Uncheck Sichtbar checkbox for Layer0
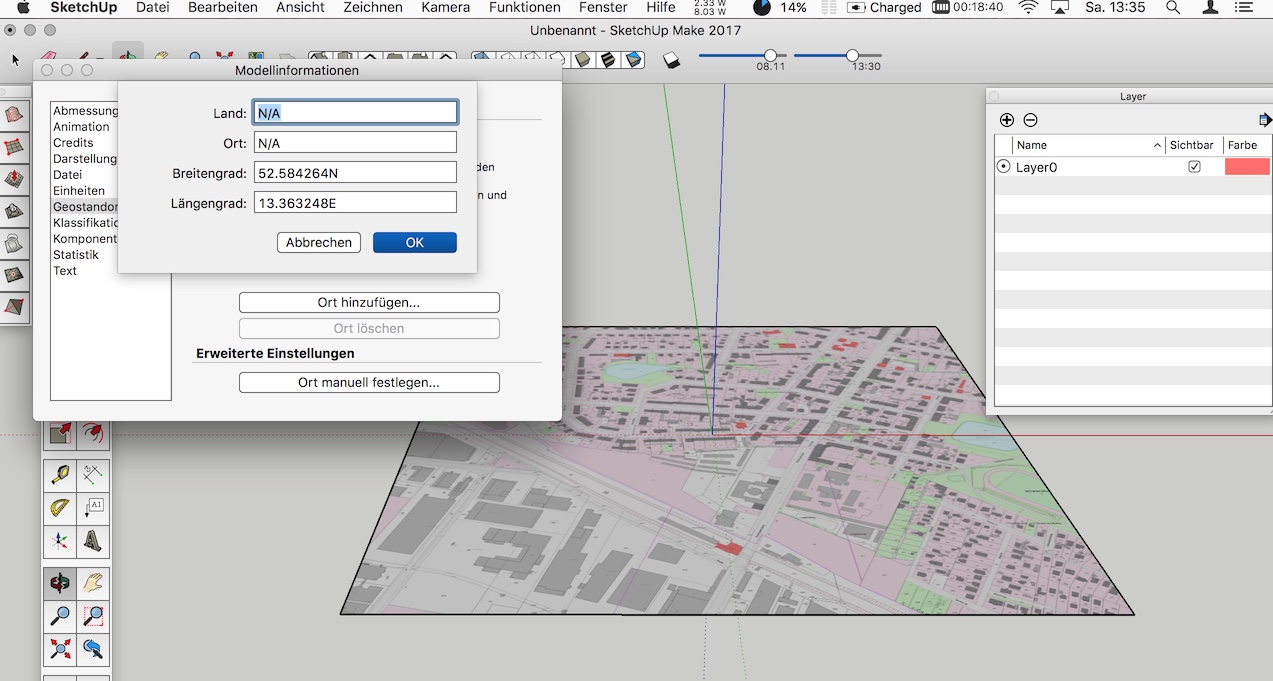Image resolution: width=1273 pixels, height=681 pixels. pyautogui.click(x=1194, y=167)
